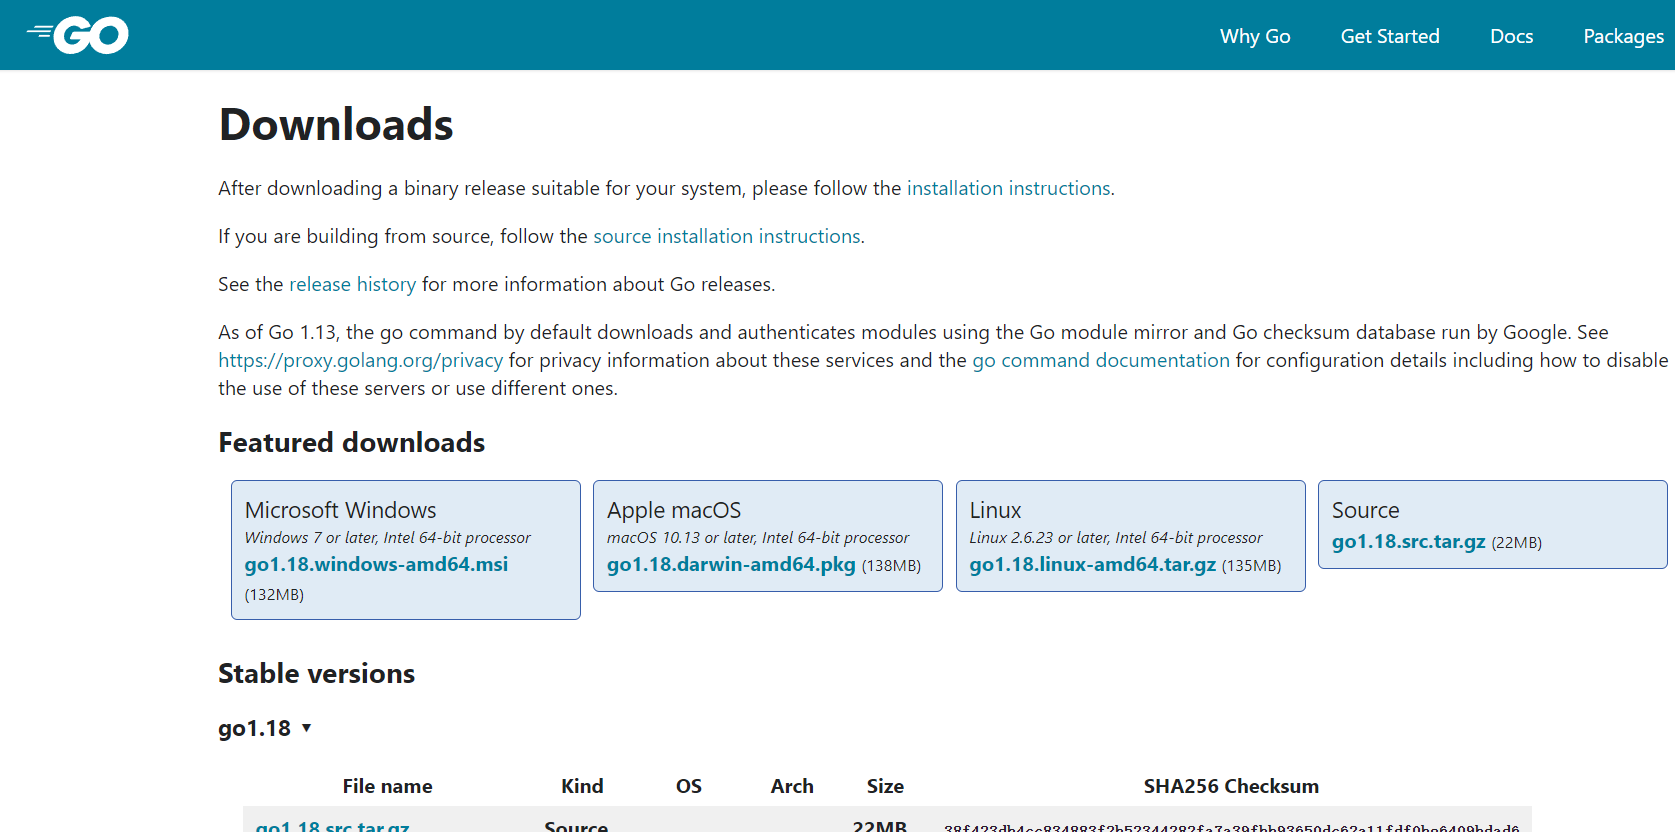Click the OS column header
Screen dimensions: 1675x834
point(689,786)
